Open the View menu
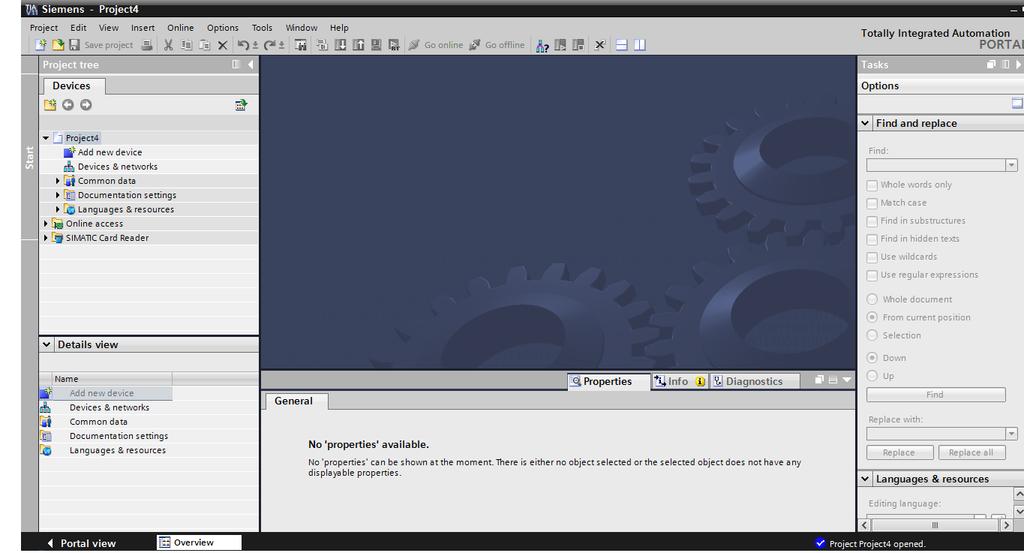 click(x=108, y=27)
